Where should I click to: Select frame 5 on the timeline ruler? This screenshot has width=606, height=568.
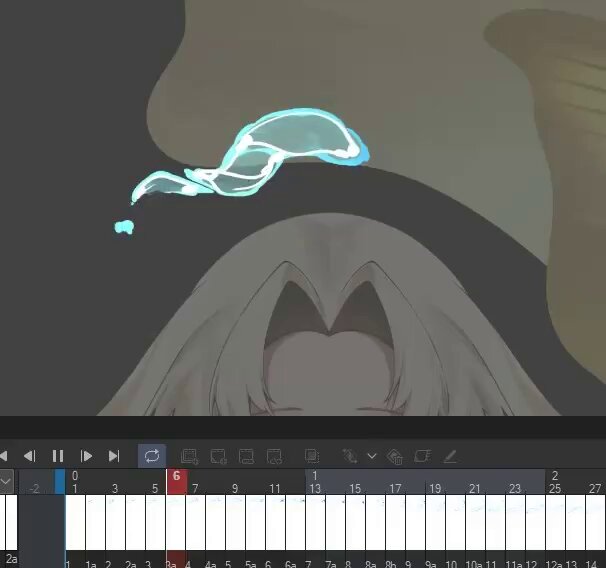coord(155,489)
